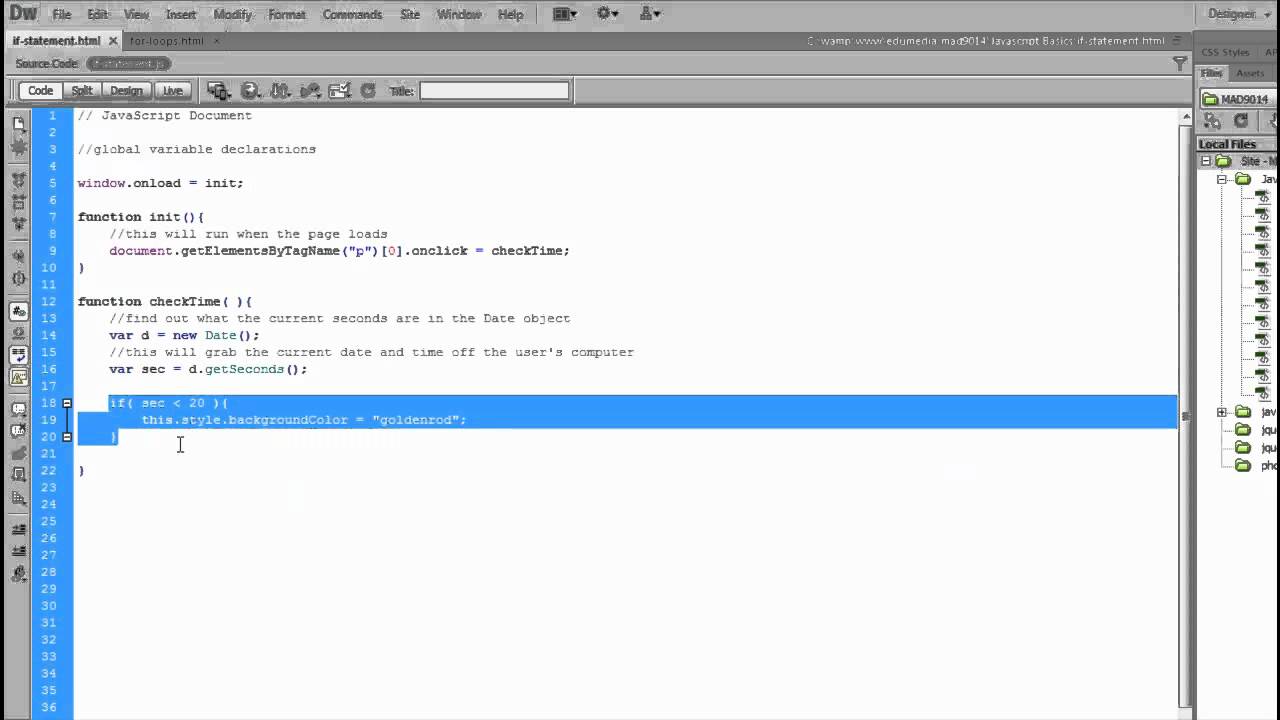1280x720 pixels.
Task: Click the Check Browser Compatibility icon
Action: [340, 90]
